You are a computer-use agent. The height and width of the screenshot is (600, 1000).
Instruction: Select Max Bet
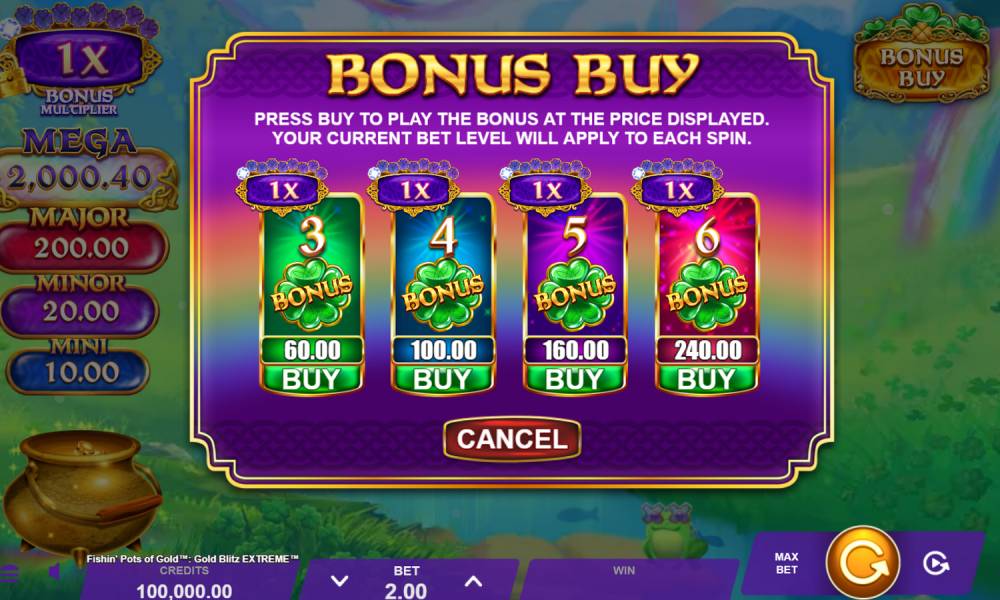[x=786, y=563]
